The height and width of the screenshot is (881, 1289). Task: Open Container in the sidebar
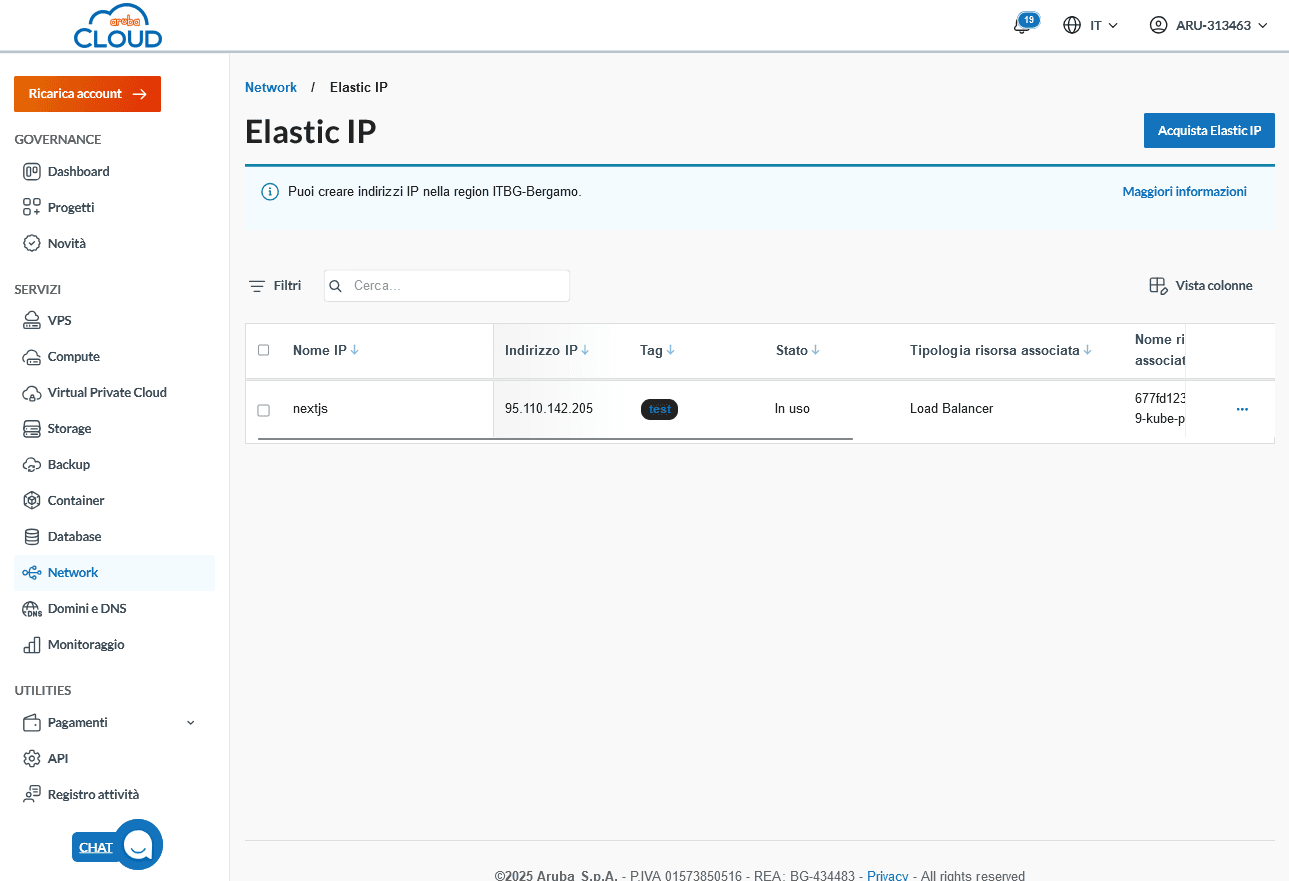point(76,501)
